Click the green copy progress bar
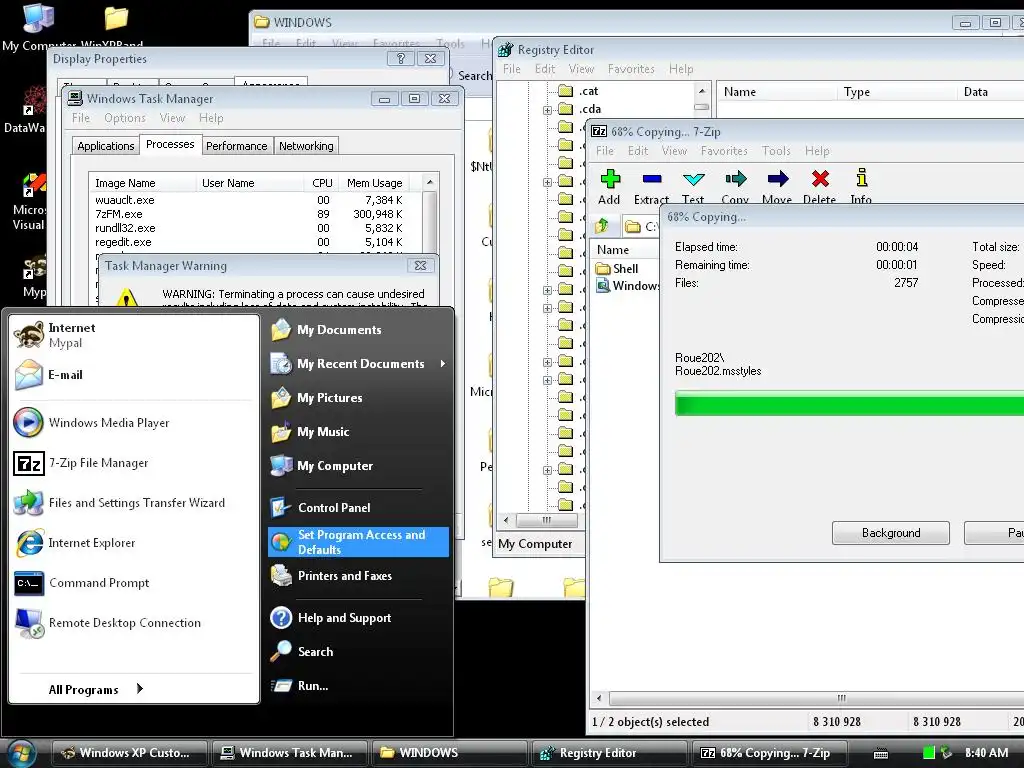 click(x=849, y=404)
